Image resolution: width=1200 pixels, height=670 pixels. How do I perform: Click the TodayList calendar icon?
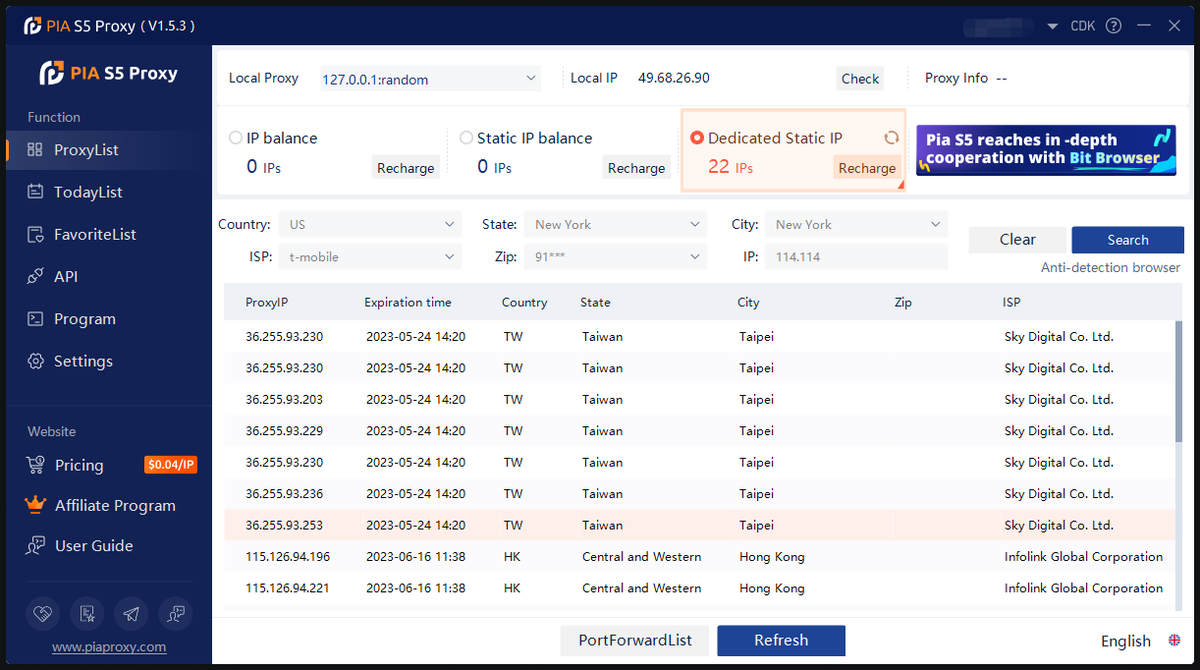pos(35,192)
